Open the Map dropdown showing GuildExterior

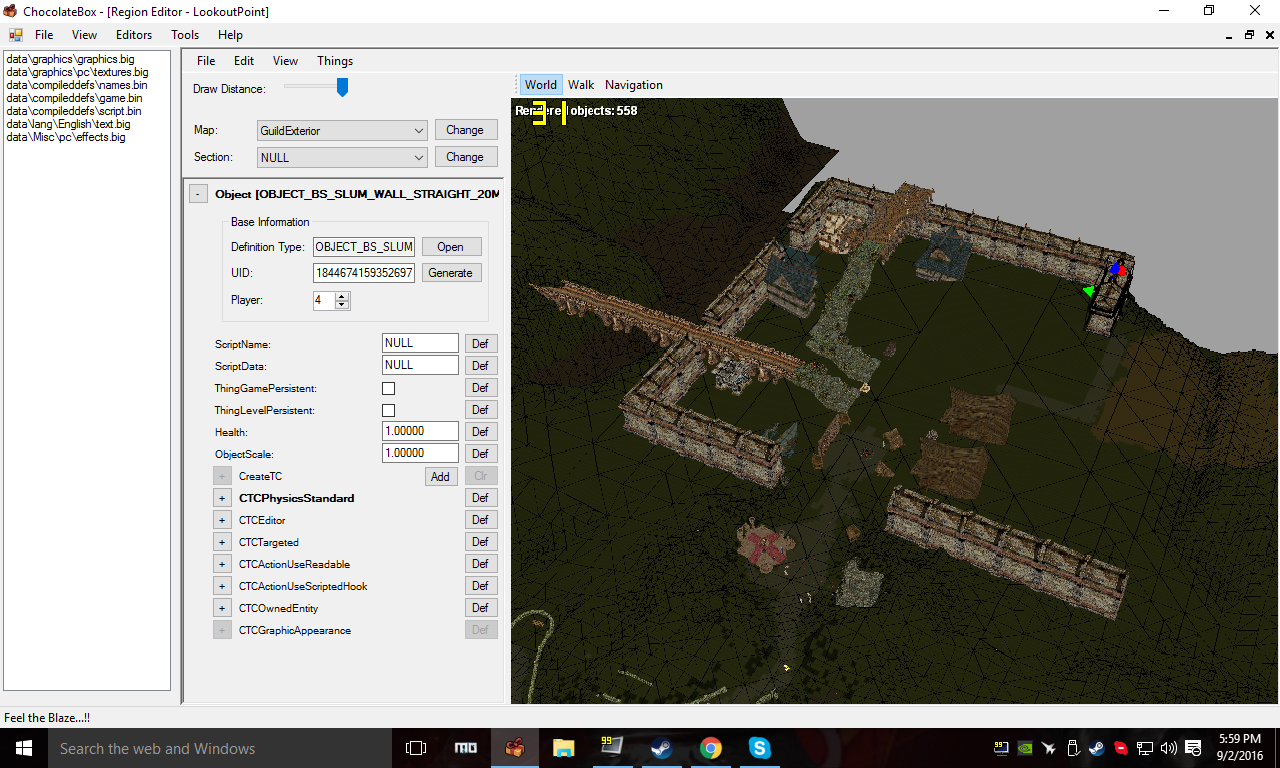coord(342,130)
